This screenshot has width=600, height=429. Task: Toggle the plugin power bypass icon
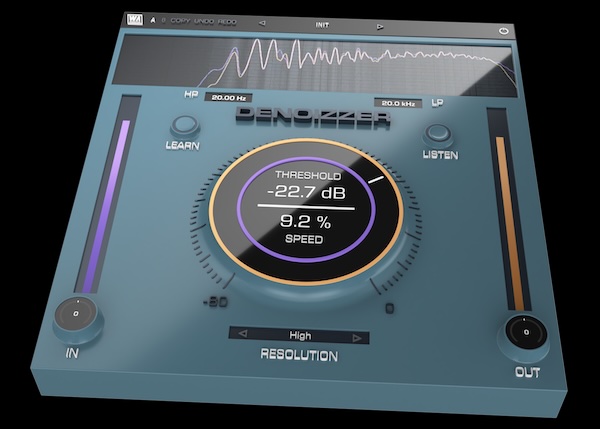[504, 31]
